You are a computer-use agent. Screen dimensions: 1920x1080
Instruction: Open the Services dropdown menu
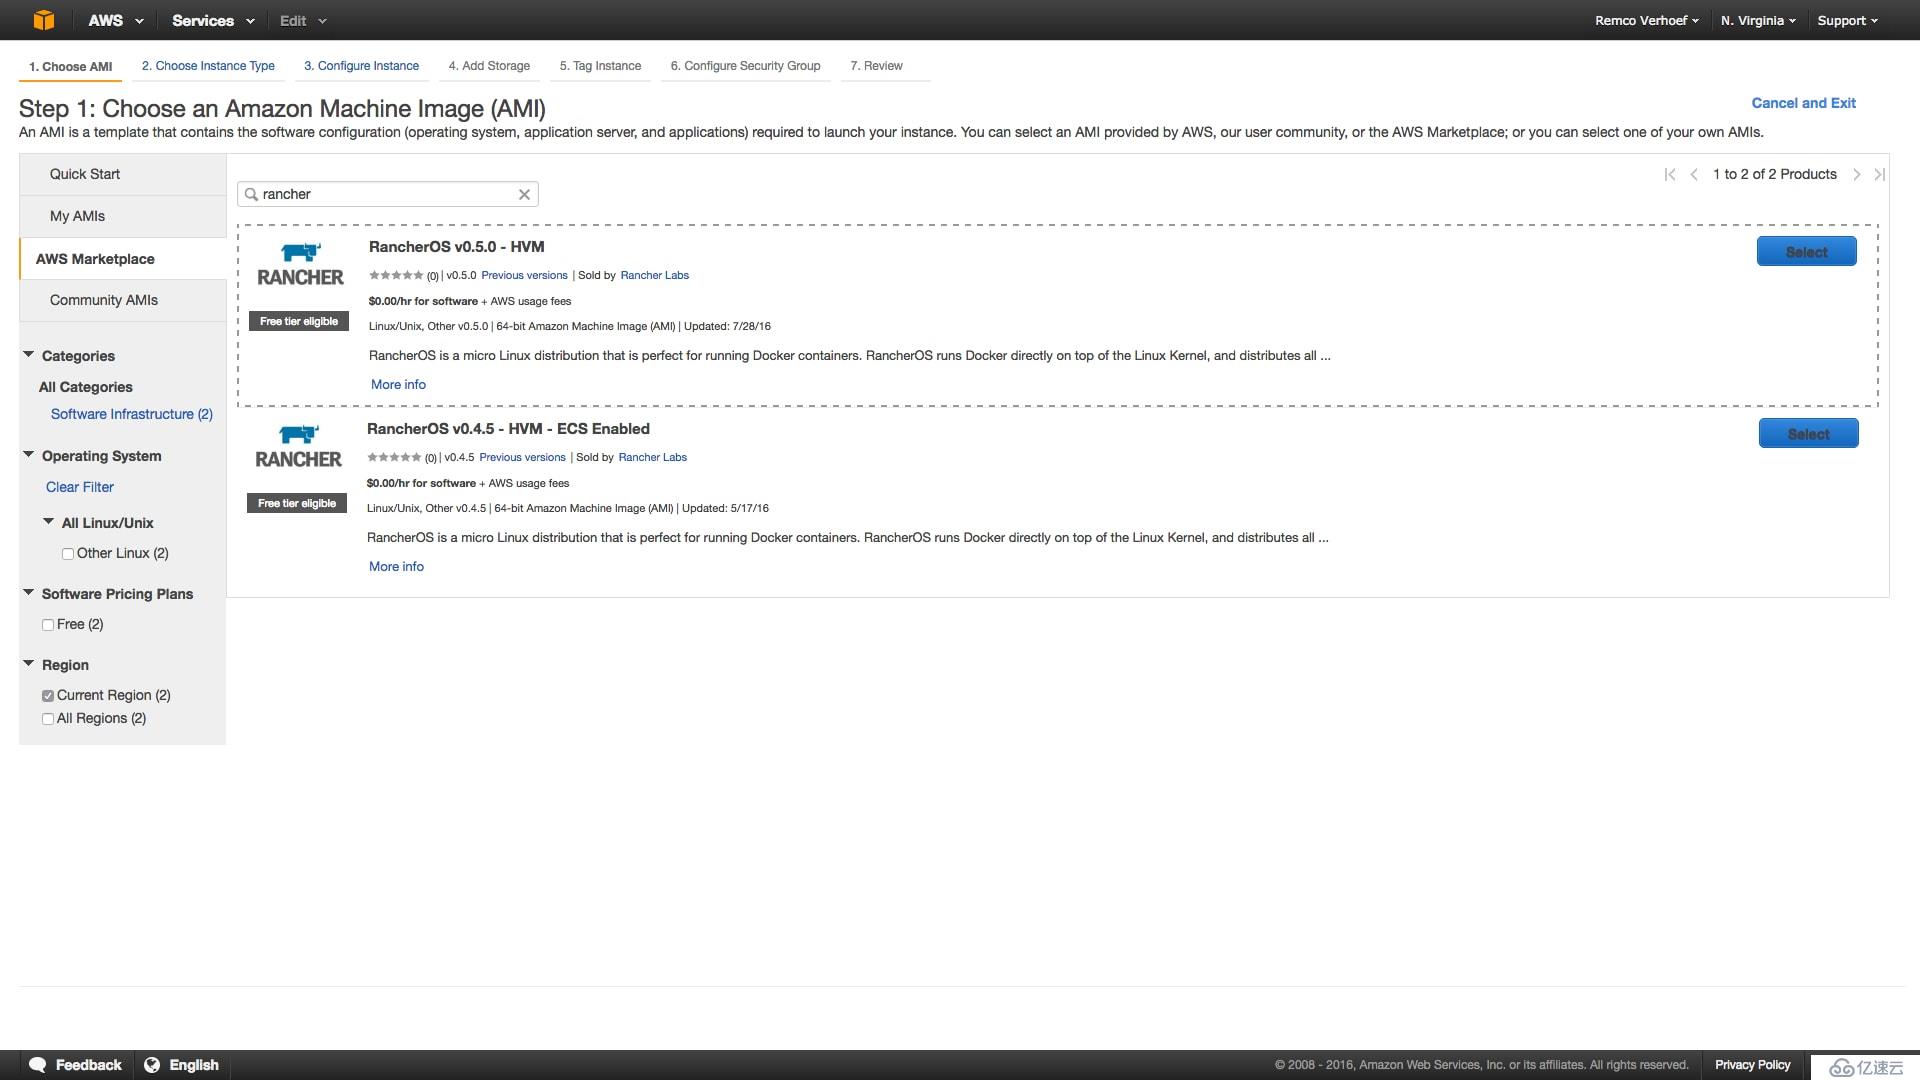(213, 20)
